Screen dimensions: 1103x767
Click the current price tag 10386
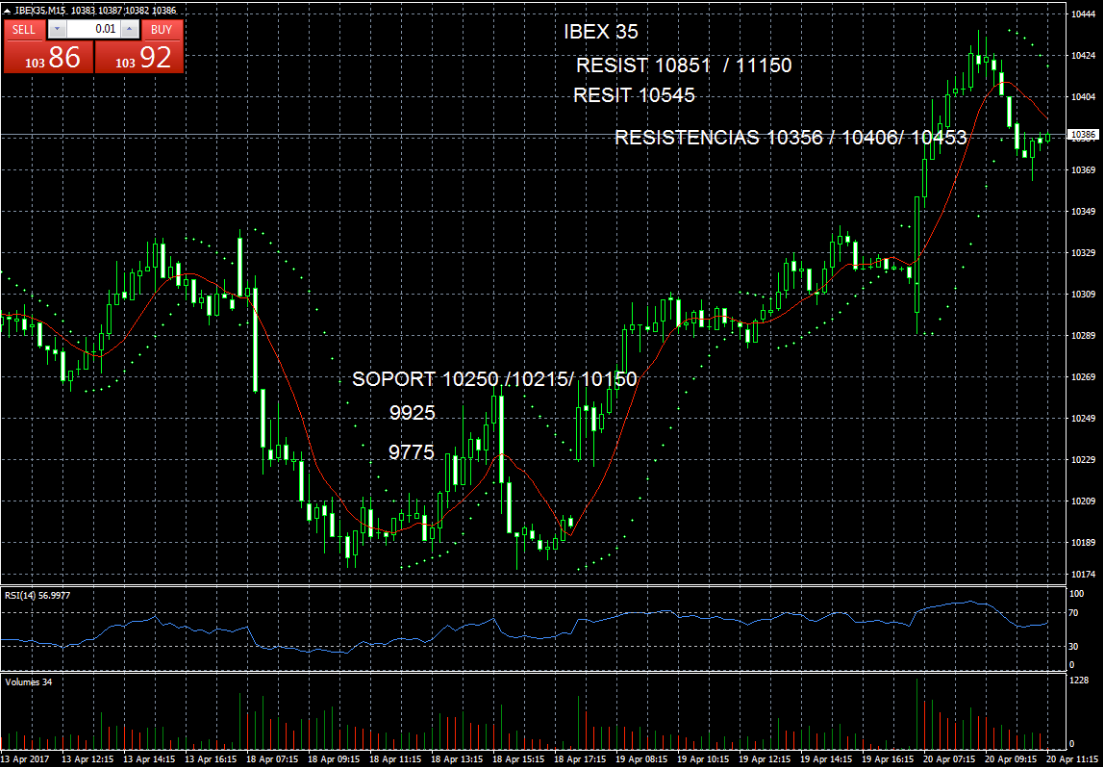click(x=1082, y=134)
